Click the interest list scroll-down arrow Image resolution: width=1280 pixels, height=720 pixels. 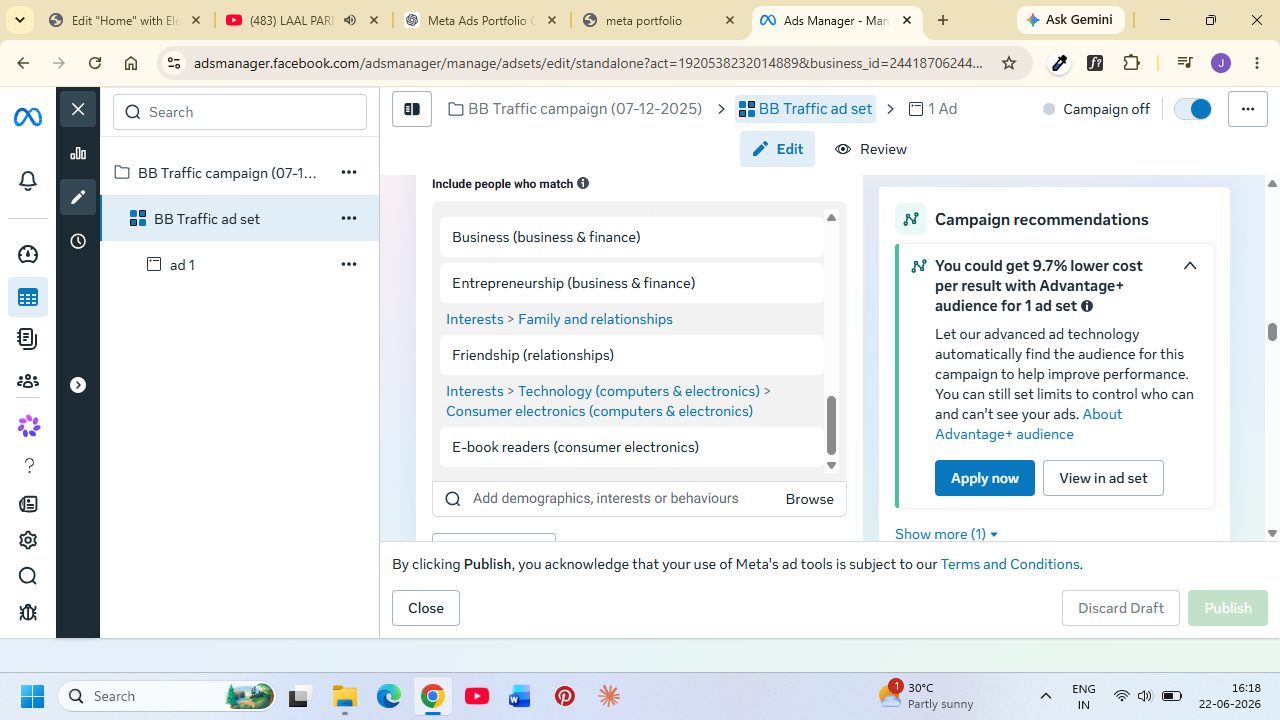coord(831,465)
